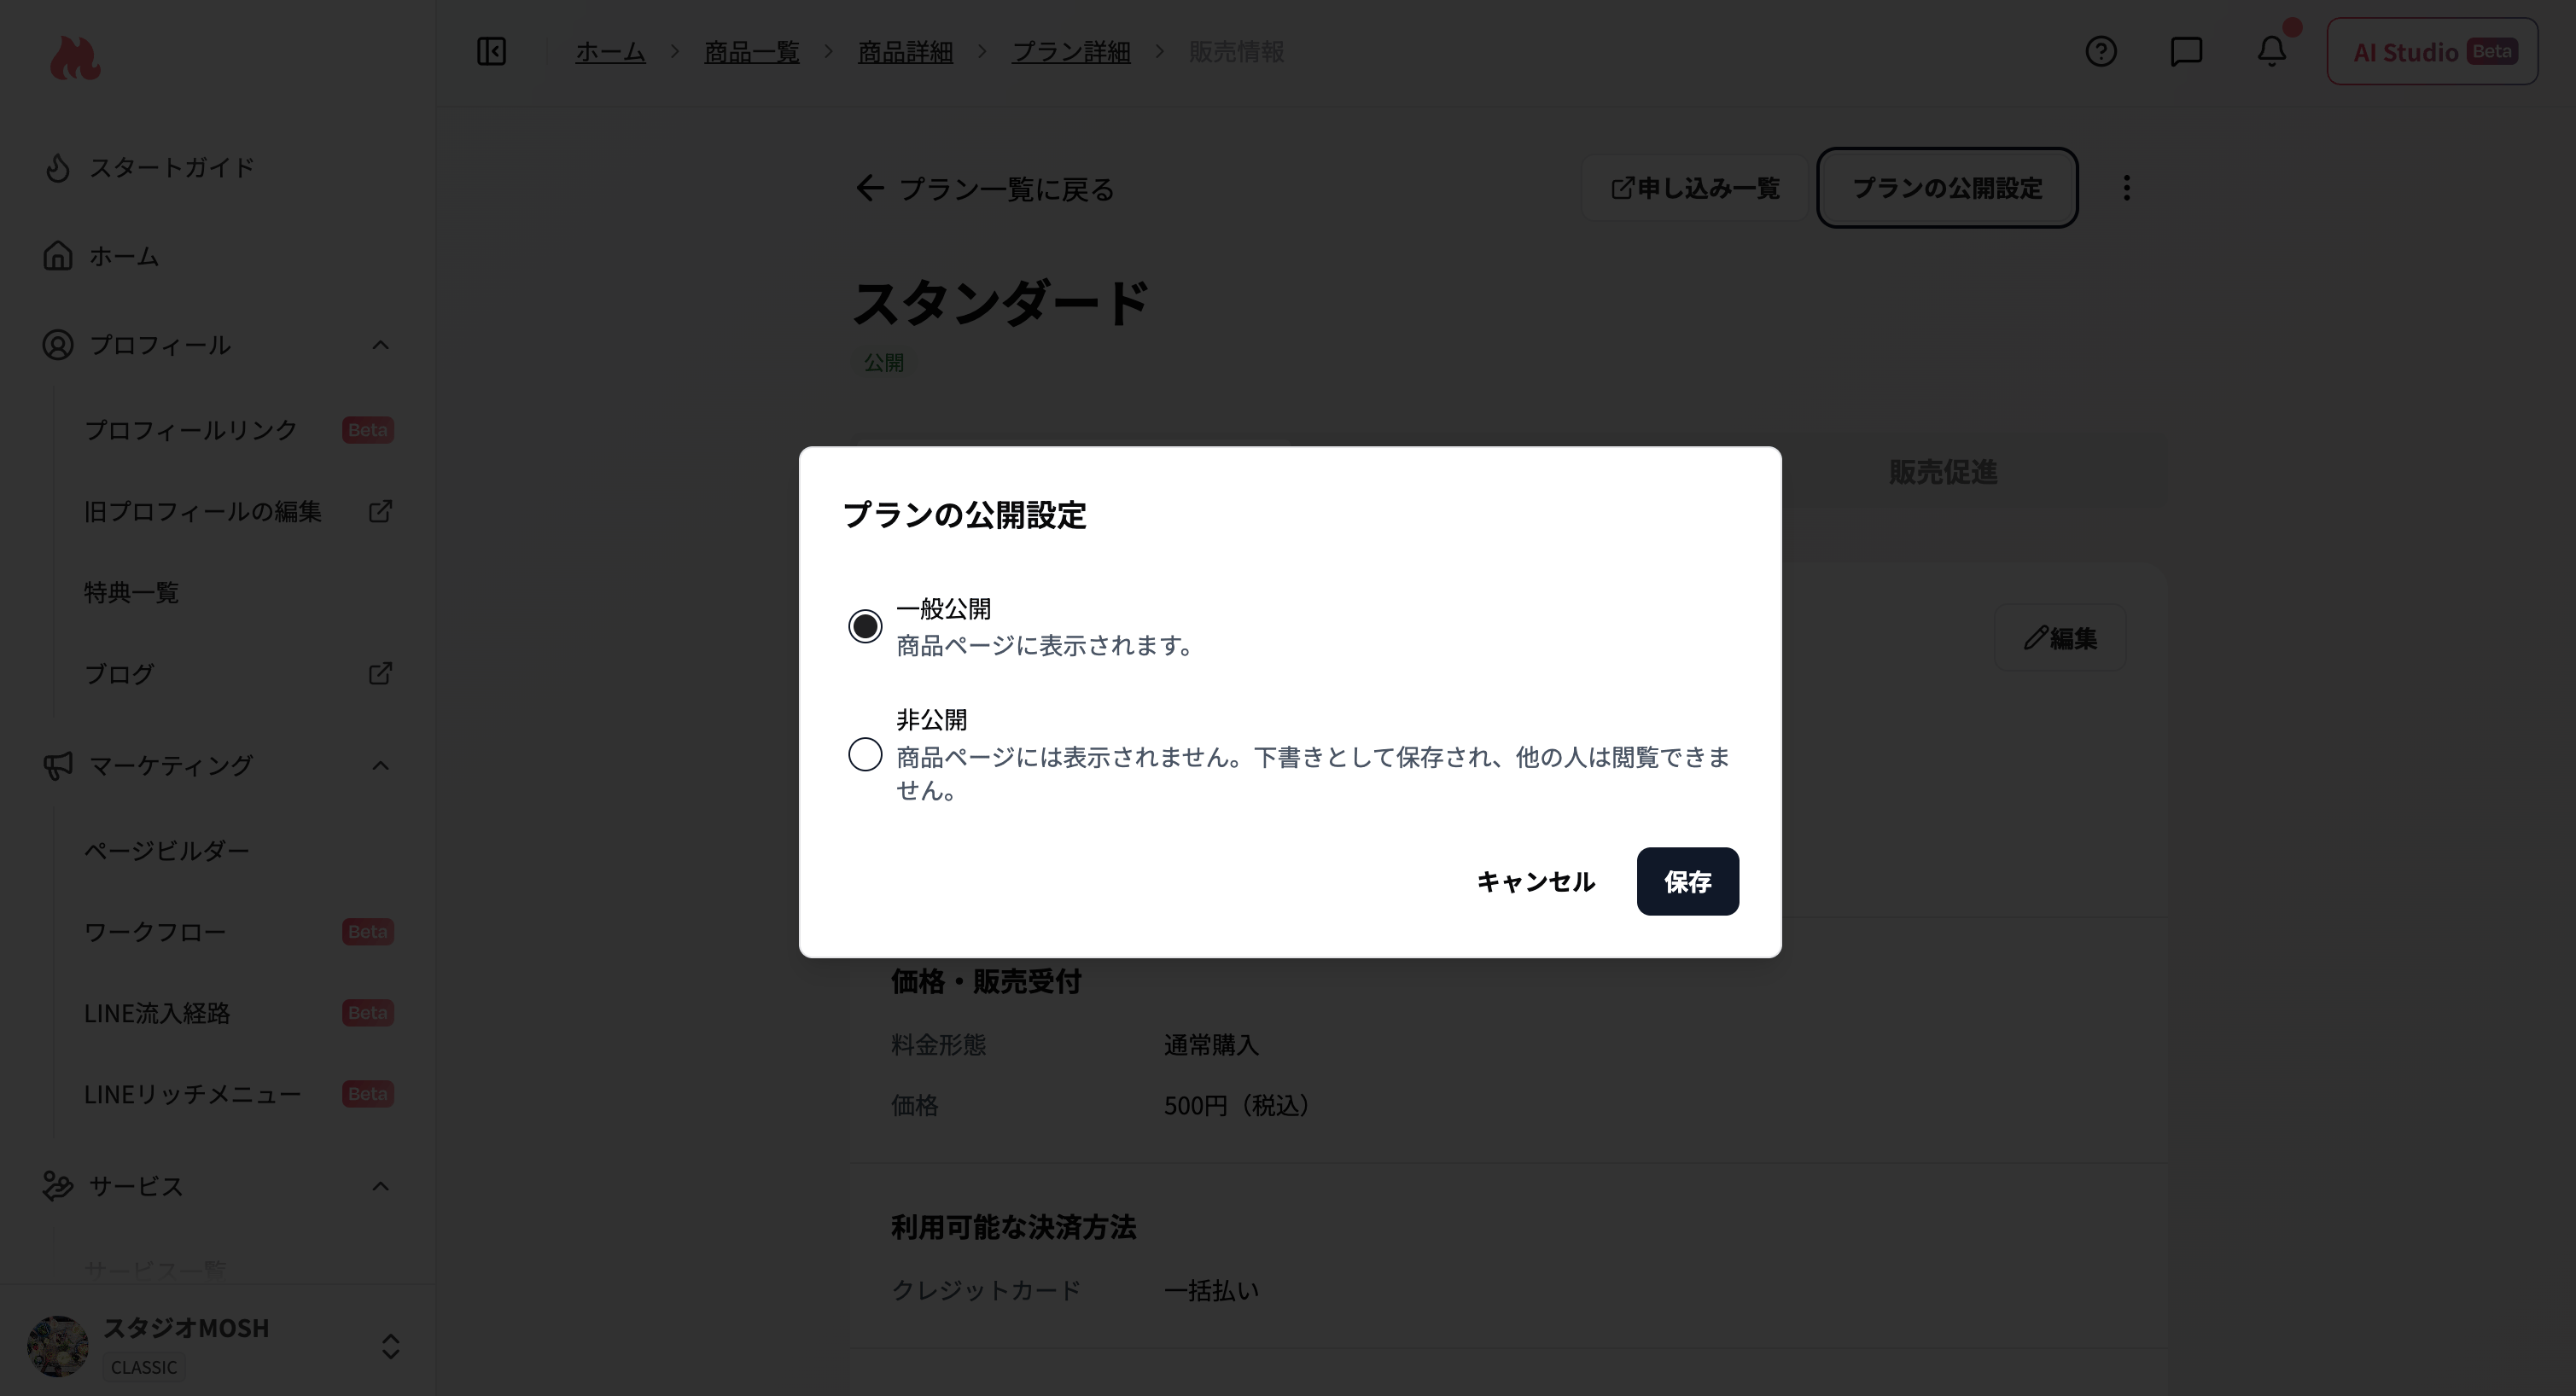2576x1396 pixels.
Task: Click 一括払い payment value
Action: click(x=1211, y=1291)
